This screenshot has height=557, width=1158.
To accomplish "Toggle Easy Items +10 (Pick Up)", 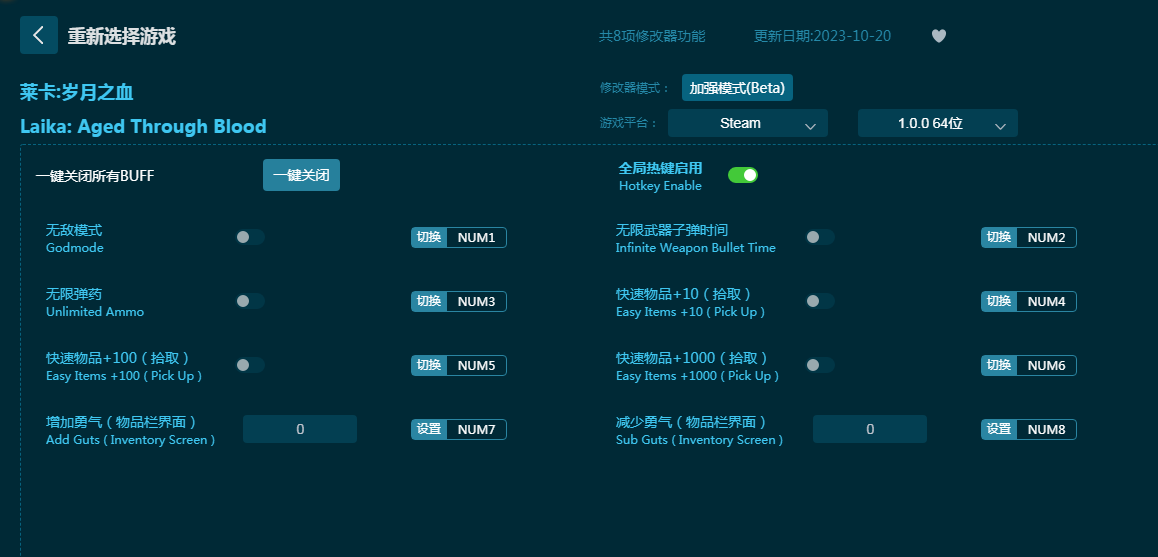I will click(820, 301).
